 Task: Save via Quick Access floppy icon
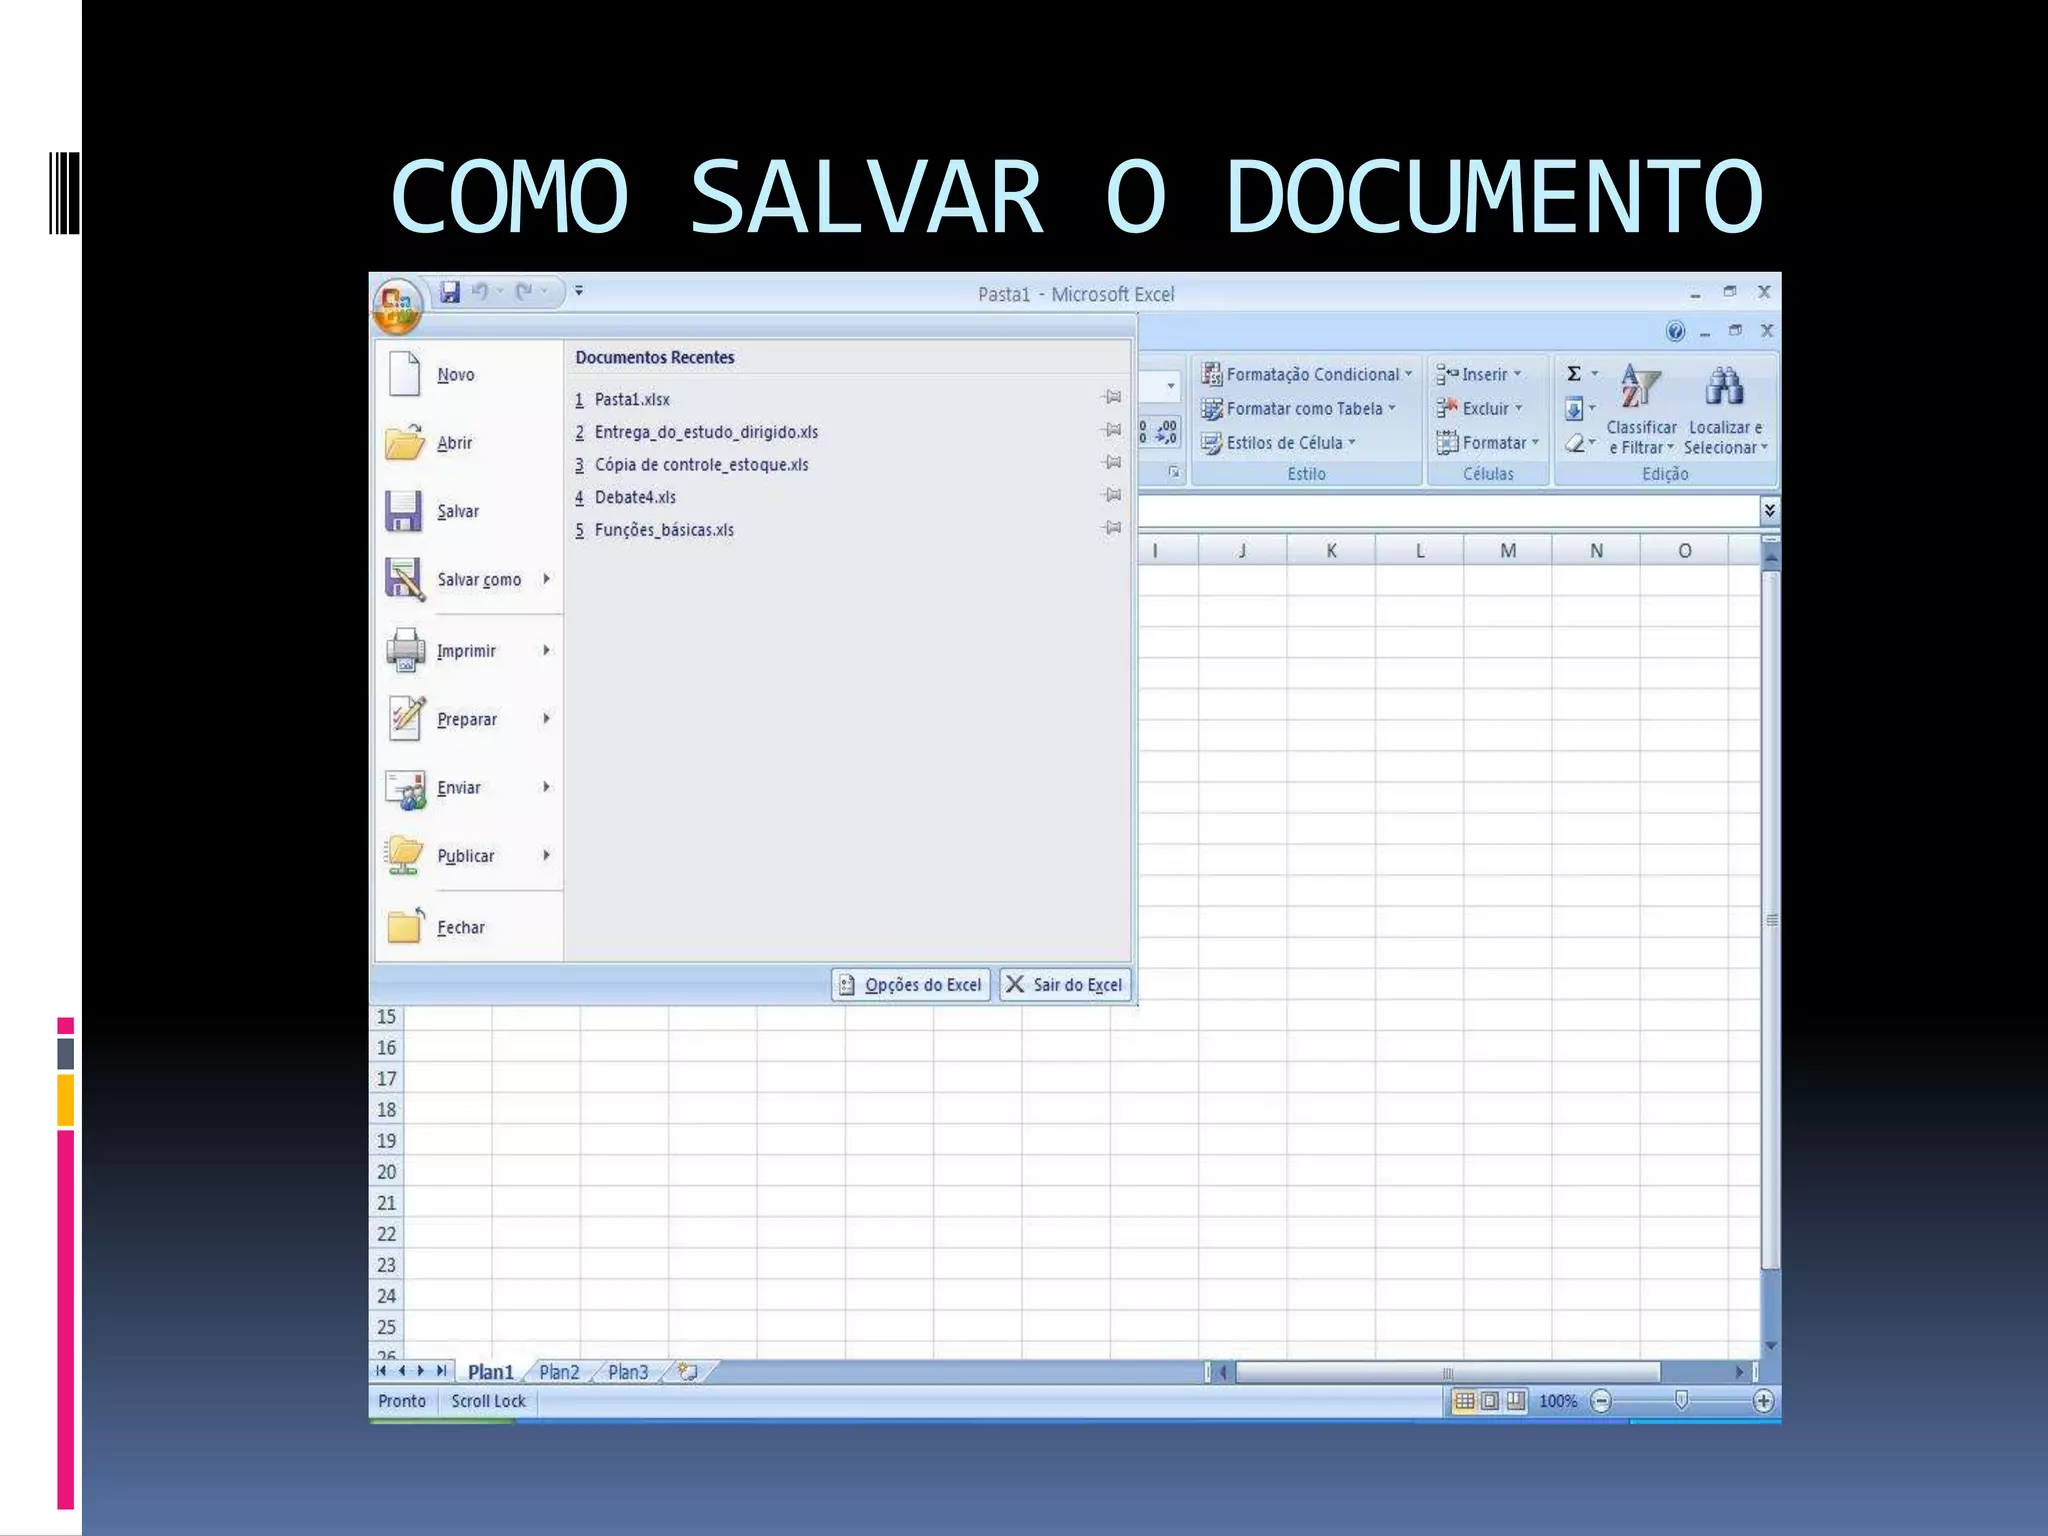[450, 292]
